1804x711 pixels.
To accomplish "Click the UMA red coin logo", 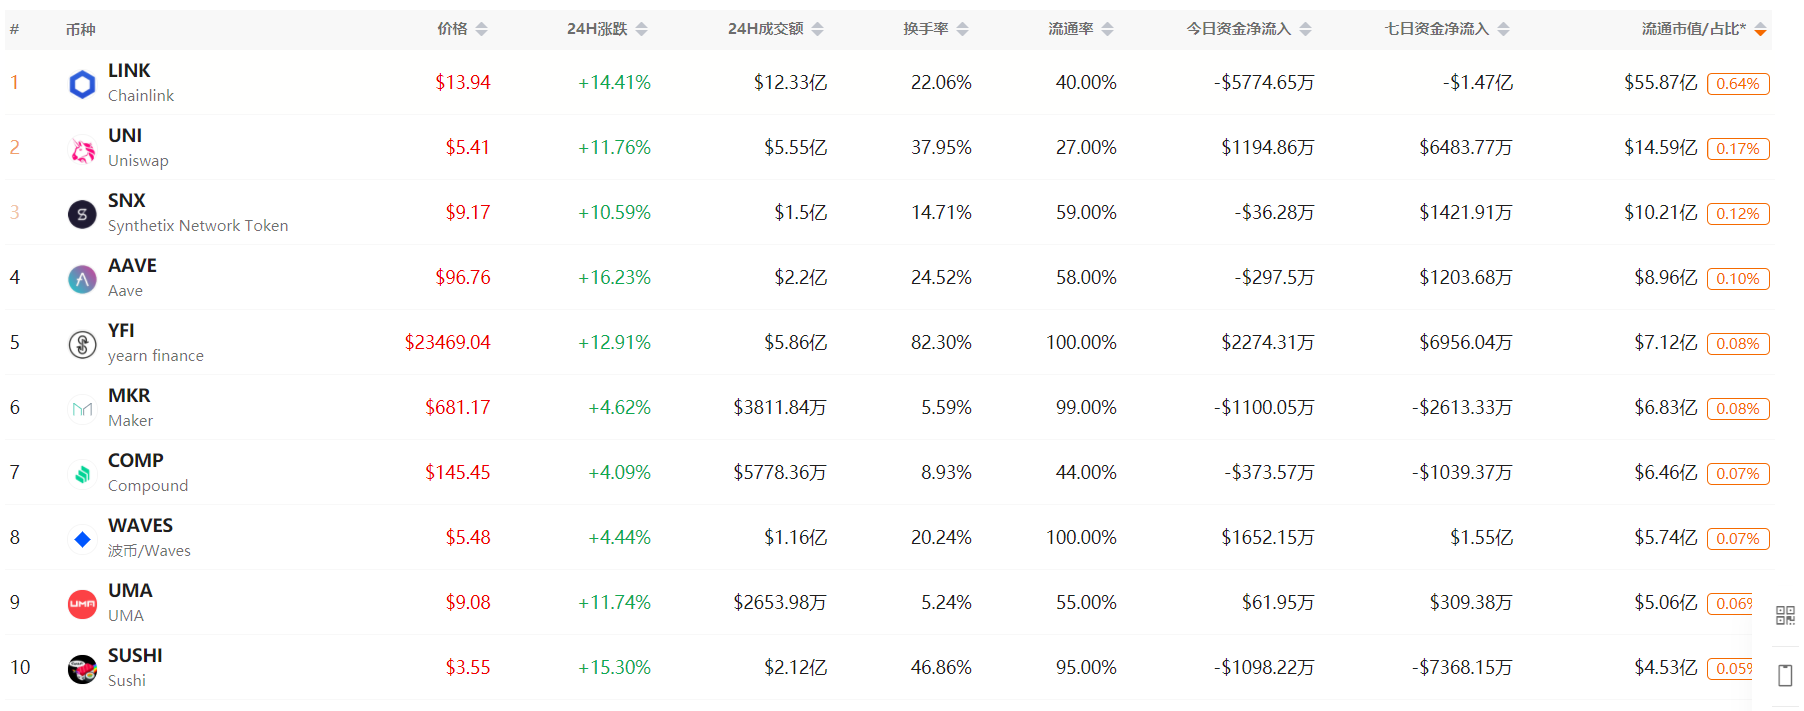I will point(82,604).
